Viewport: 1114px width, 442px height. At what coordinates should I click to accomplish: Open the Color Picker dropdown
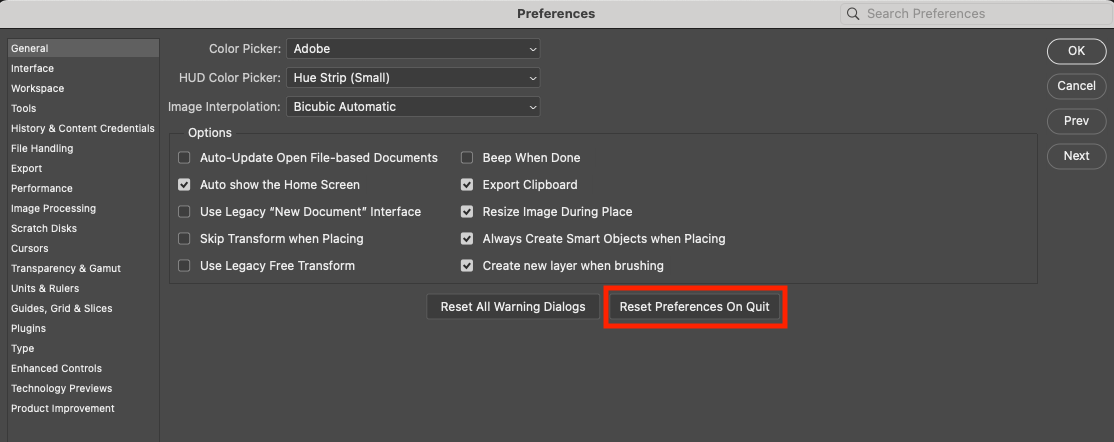(413, 49)
